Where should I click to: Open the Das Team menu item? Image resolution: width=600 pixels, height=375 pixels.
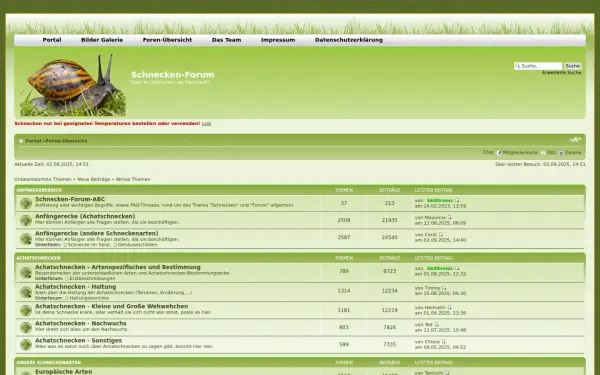point(227,40)
